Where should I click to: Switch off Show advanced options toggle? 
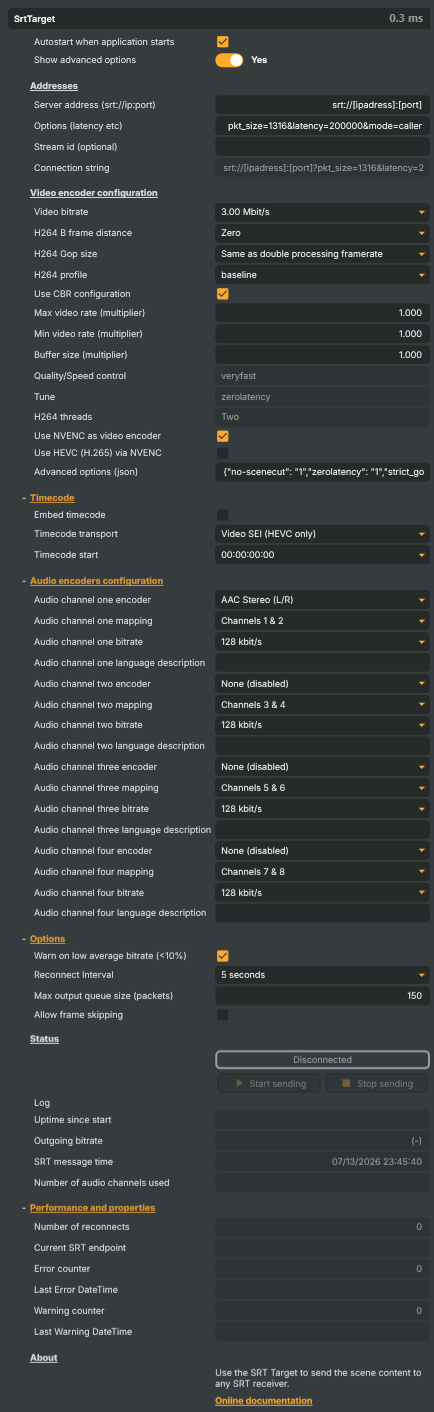[x=230, y=60]
